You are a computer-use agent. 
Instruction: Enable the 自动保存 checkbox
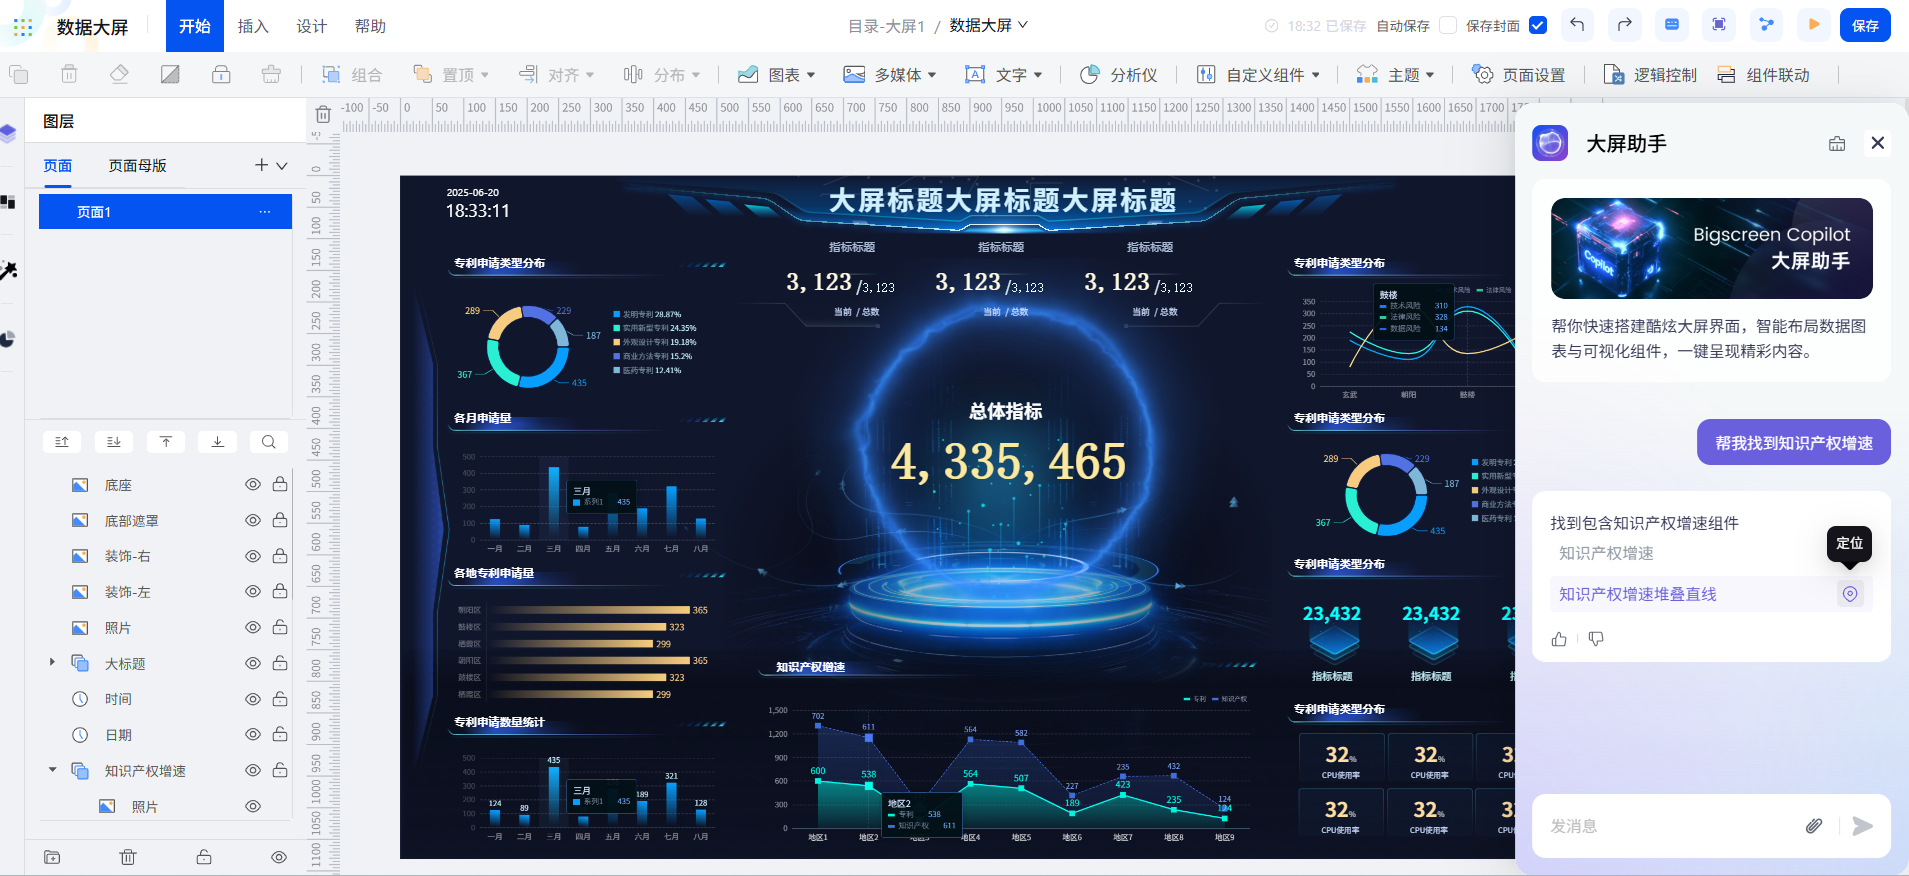(x=1447, y=26)
